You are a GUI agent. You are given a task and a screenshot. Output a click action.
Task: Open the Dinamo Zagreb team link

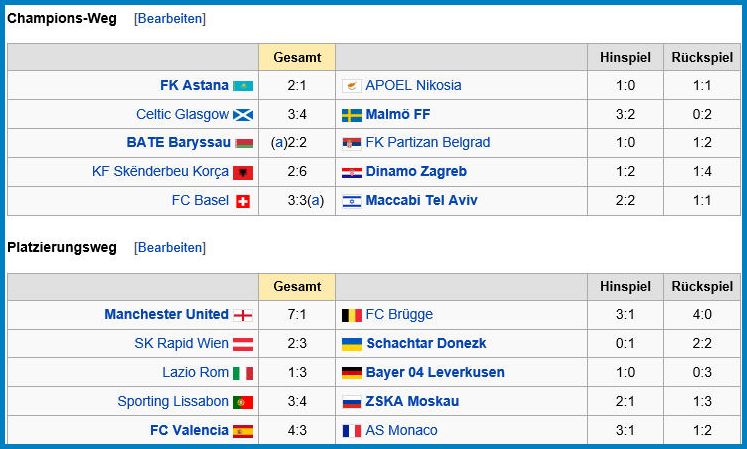click(x=416, y=172)
